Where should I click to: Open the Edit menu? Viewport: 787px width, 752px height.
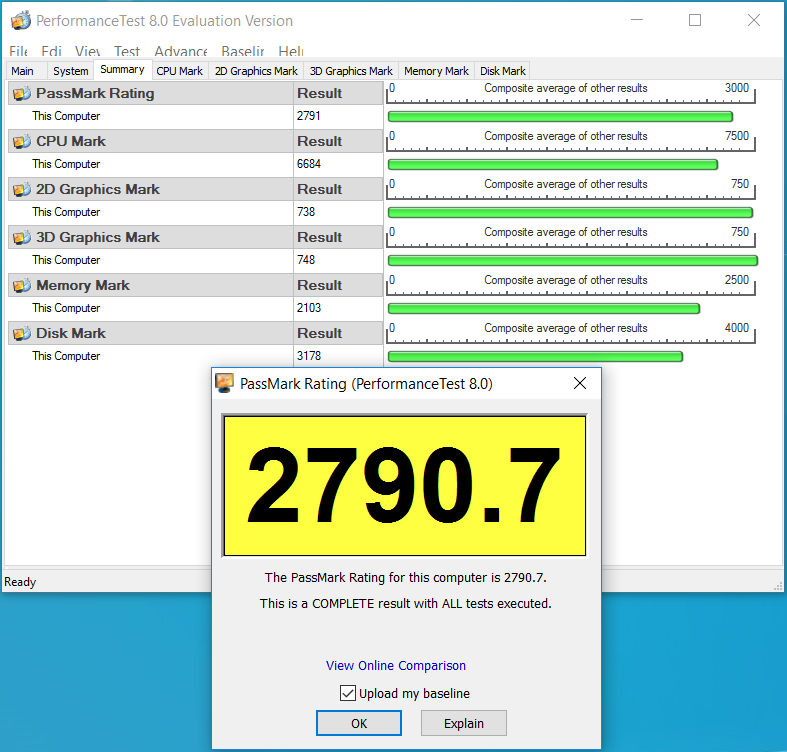click(51, 51)
